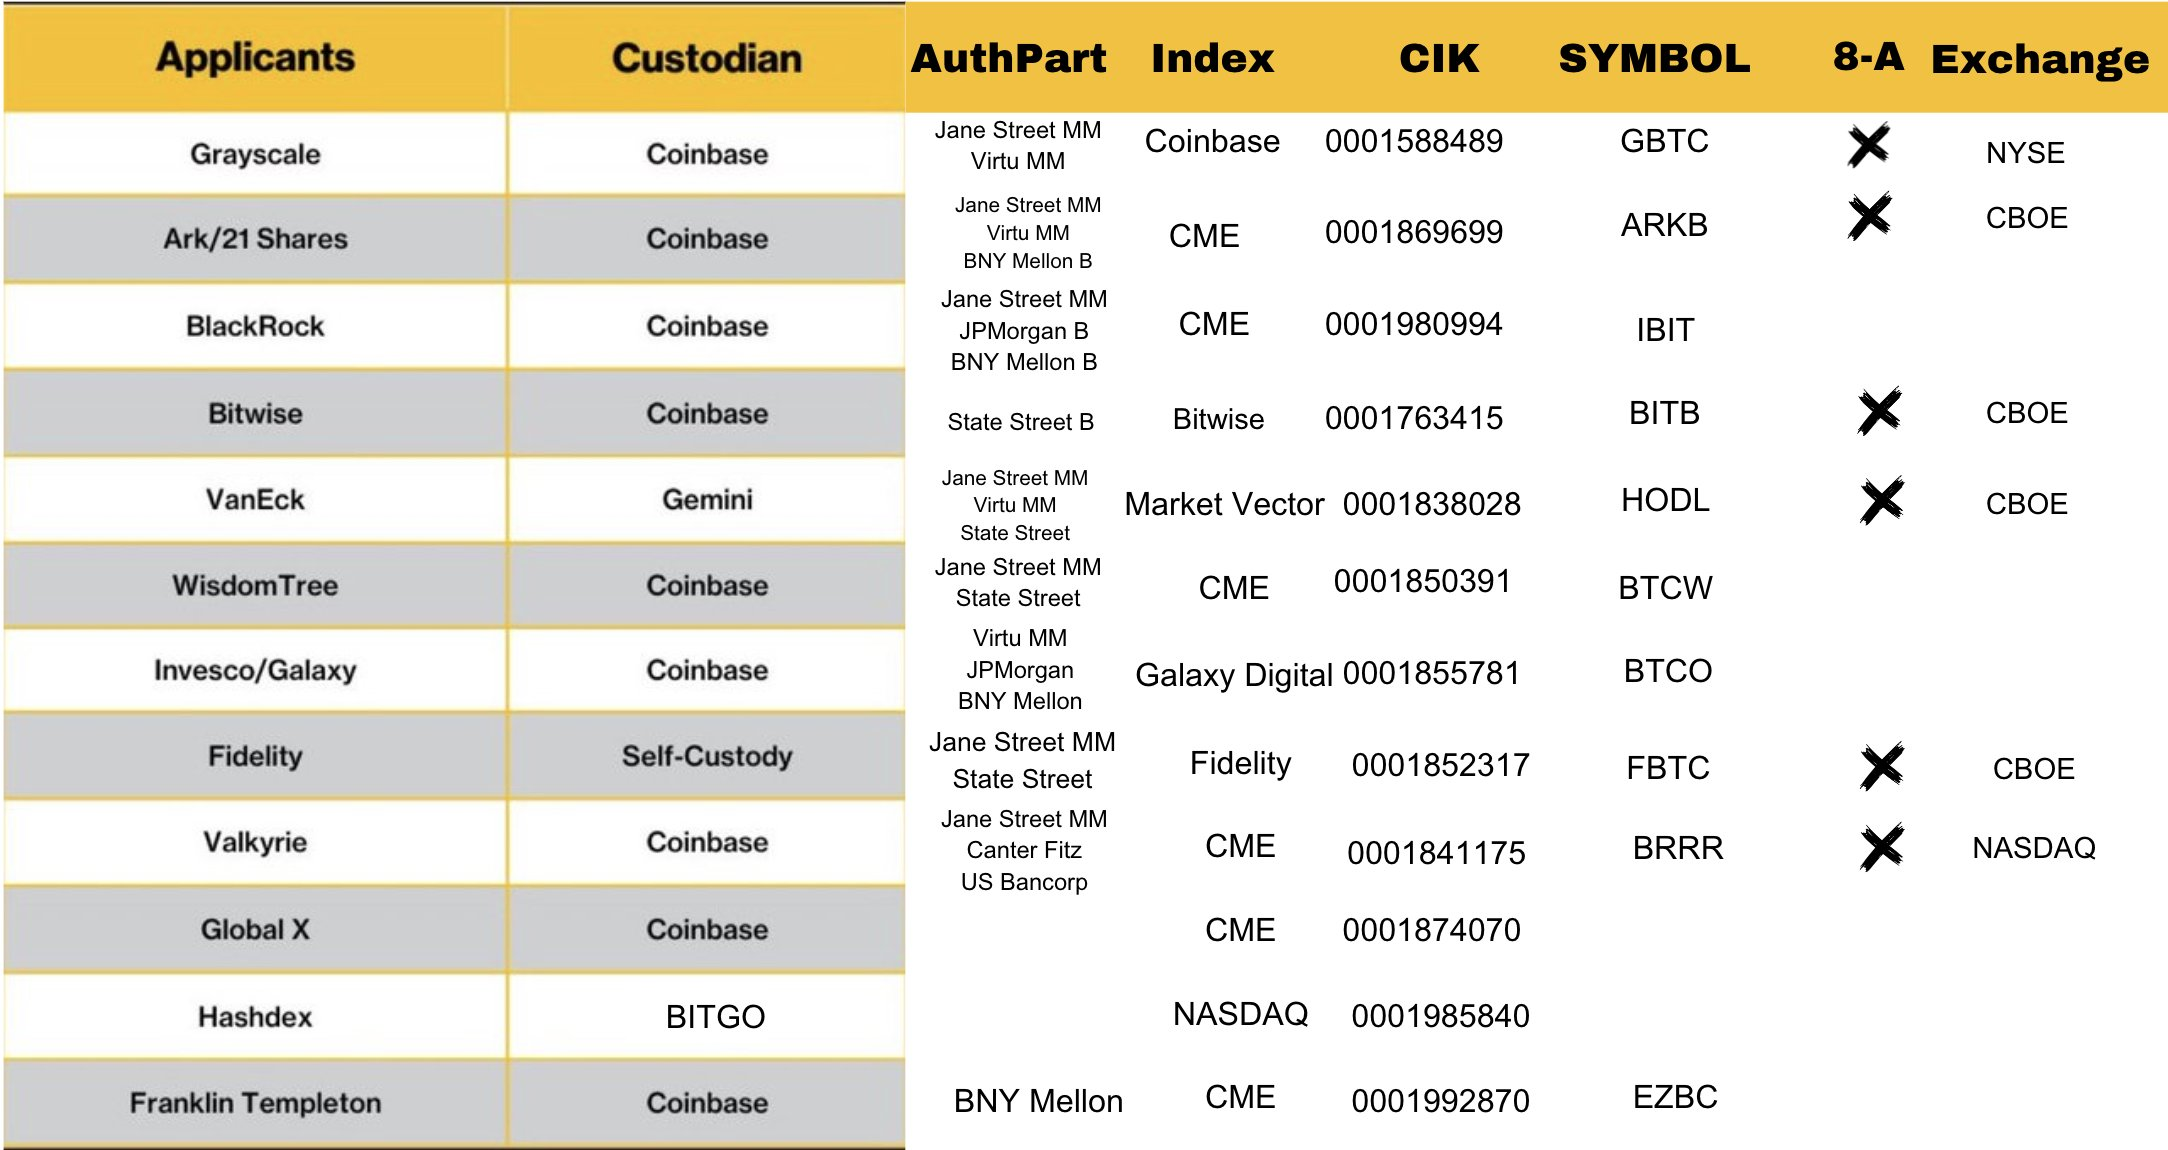The image size is (2168, 1150).
Task: Click the Franklin Templeton applicant cell
Action: pos(255,1103)
